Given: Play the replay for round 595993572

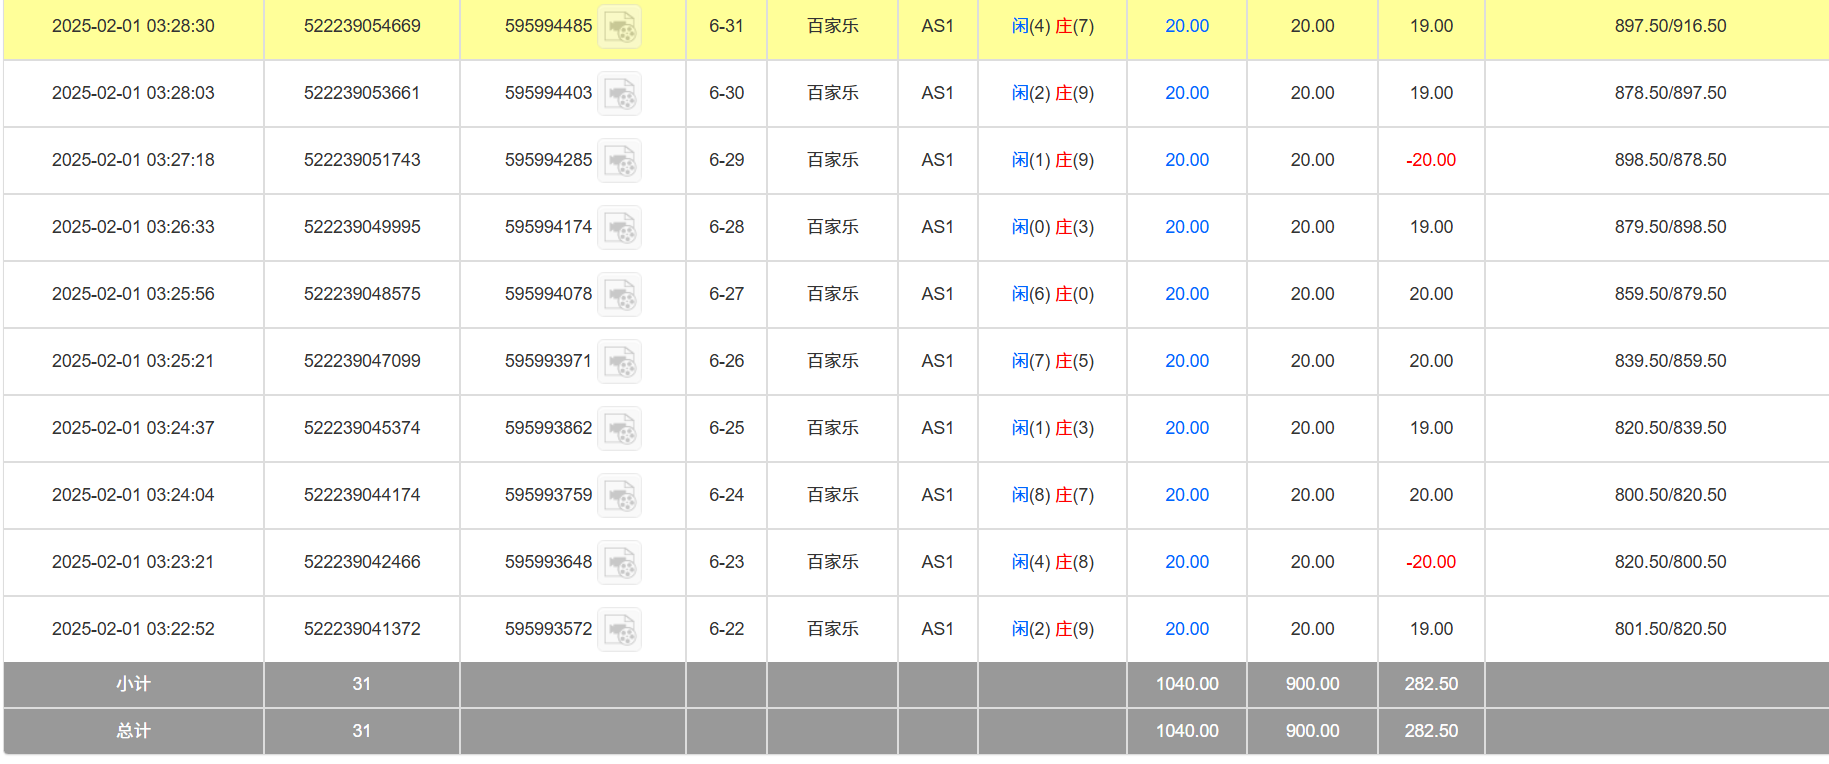Looking at the screenshot, I should tap(620, 630).
